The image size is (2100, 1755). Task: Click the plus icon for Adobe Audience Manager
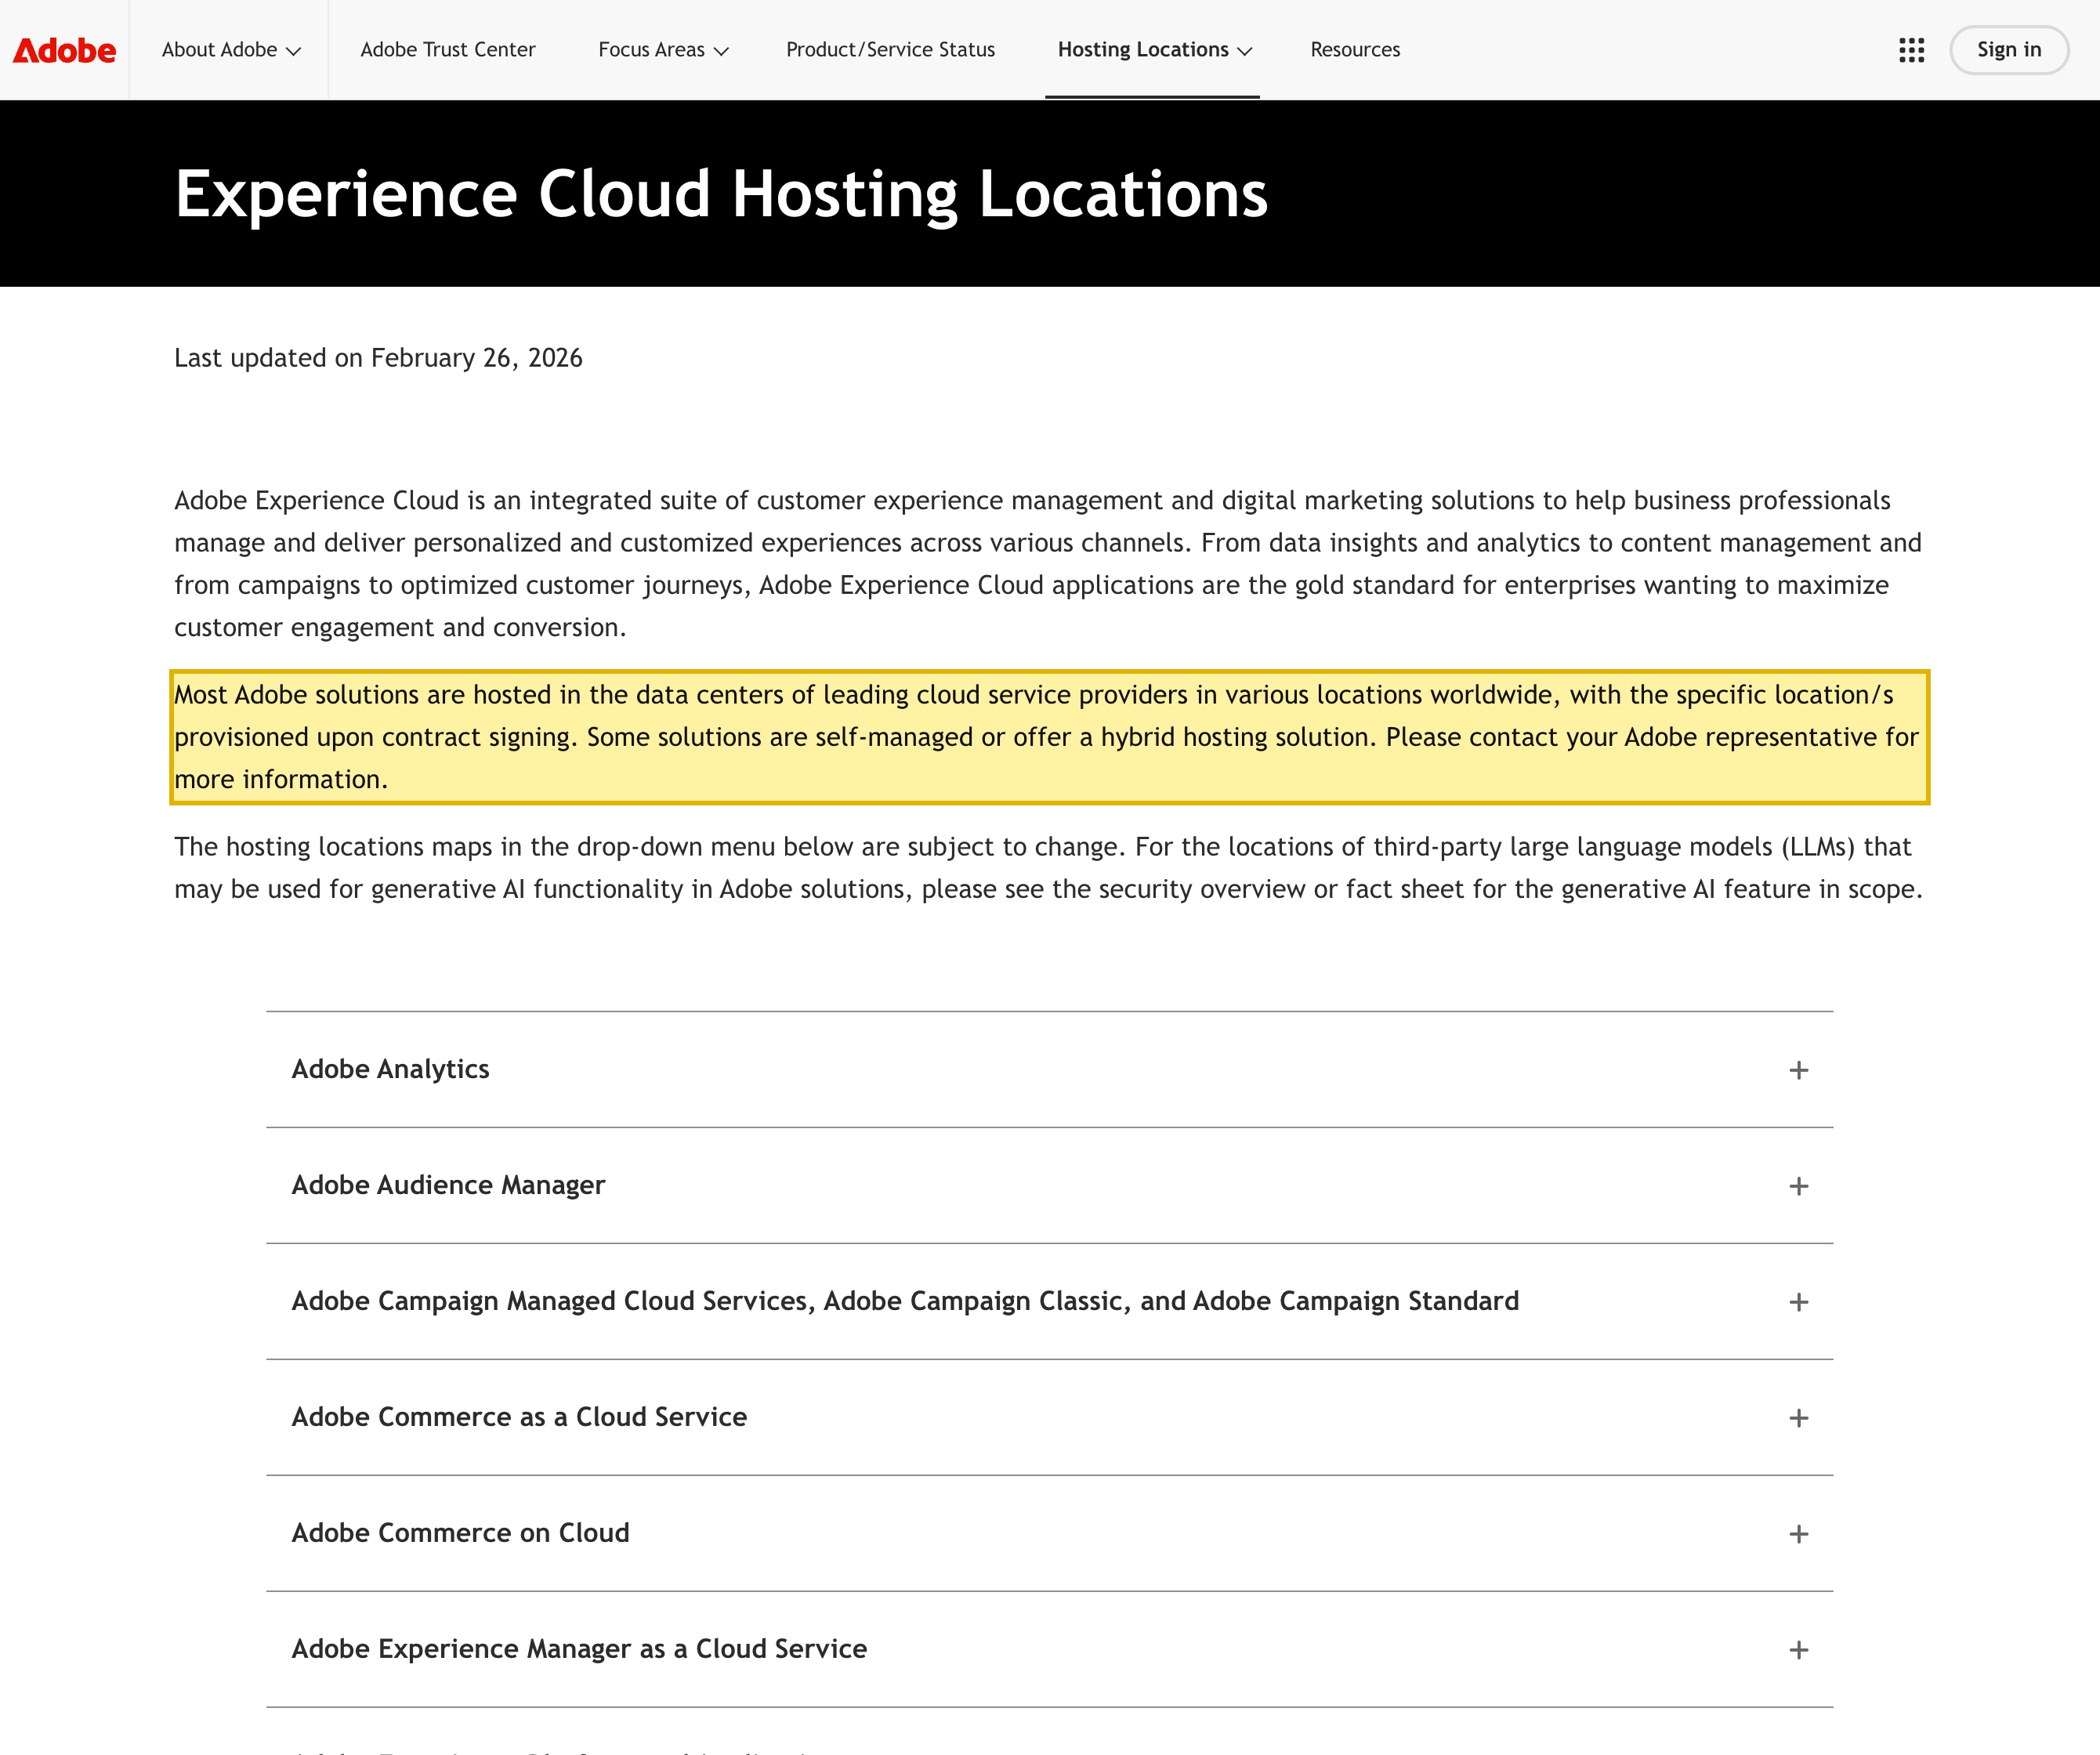[x=1798, y=1186]
